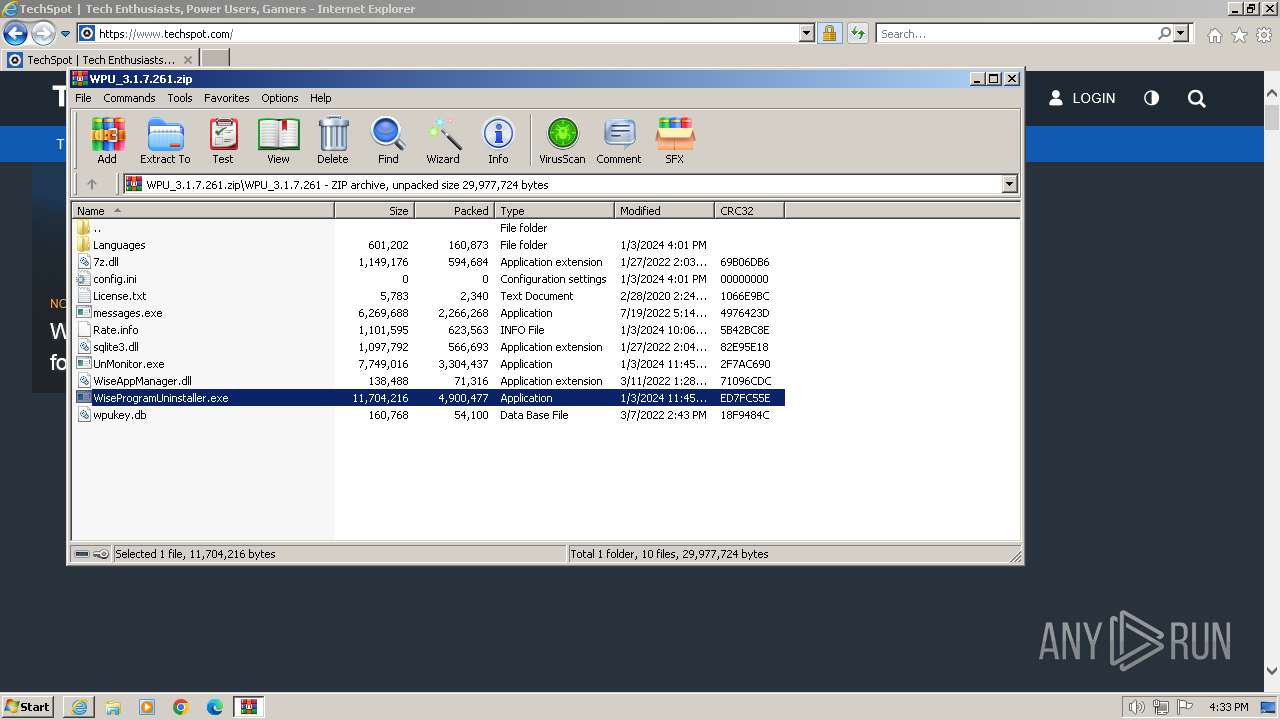Open the Commands menu
Screen dimensions: 1280x720
pyautogui.click(x=129, y=98)
